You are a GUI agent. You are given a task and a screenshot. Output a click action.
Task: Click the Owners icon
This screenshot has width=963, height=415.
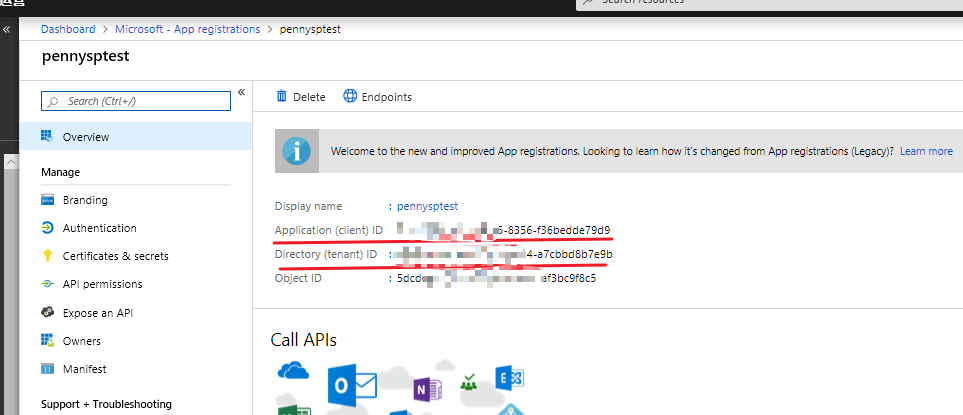click(46, 341)
